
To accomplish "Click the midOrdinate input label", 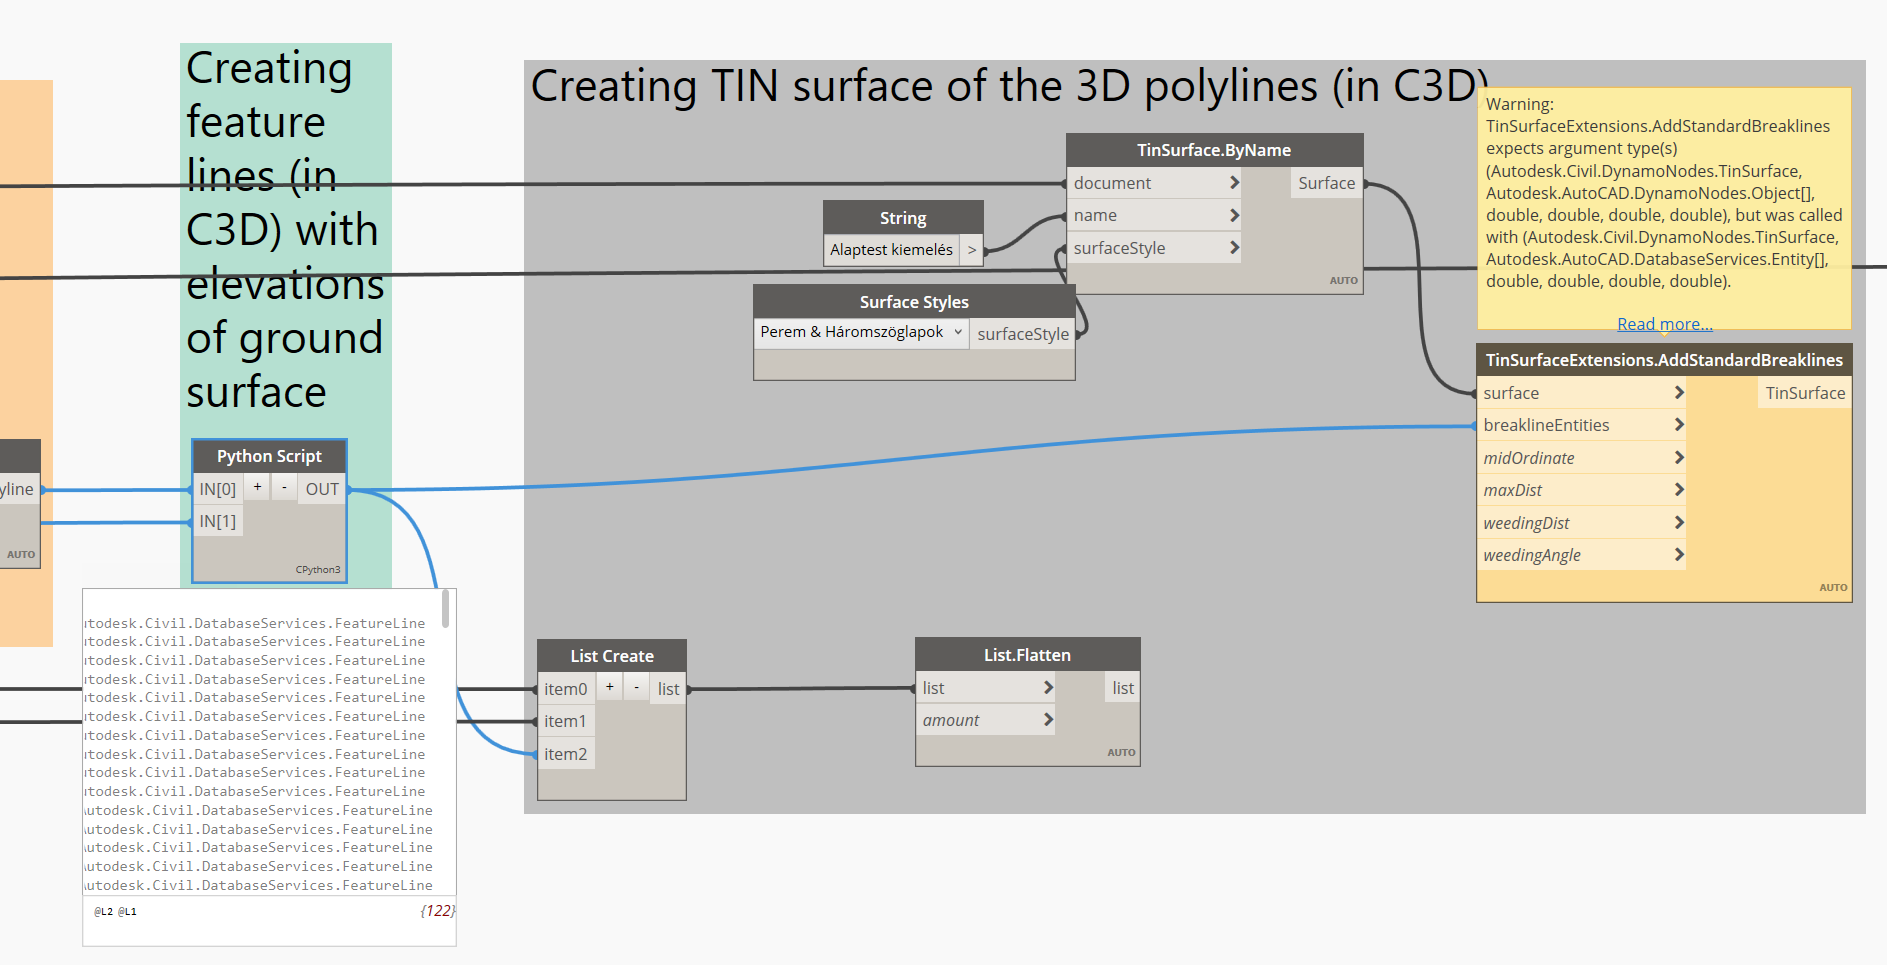I will [1529, 458].
